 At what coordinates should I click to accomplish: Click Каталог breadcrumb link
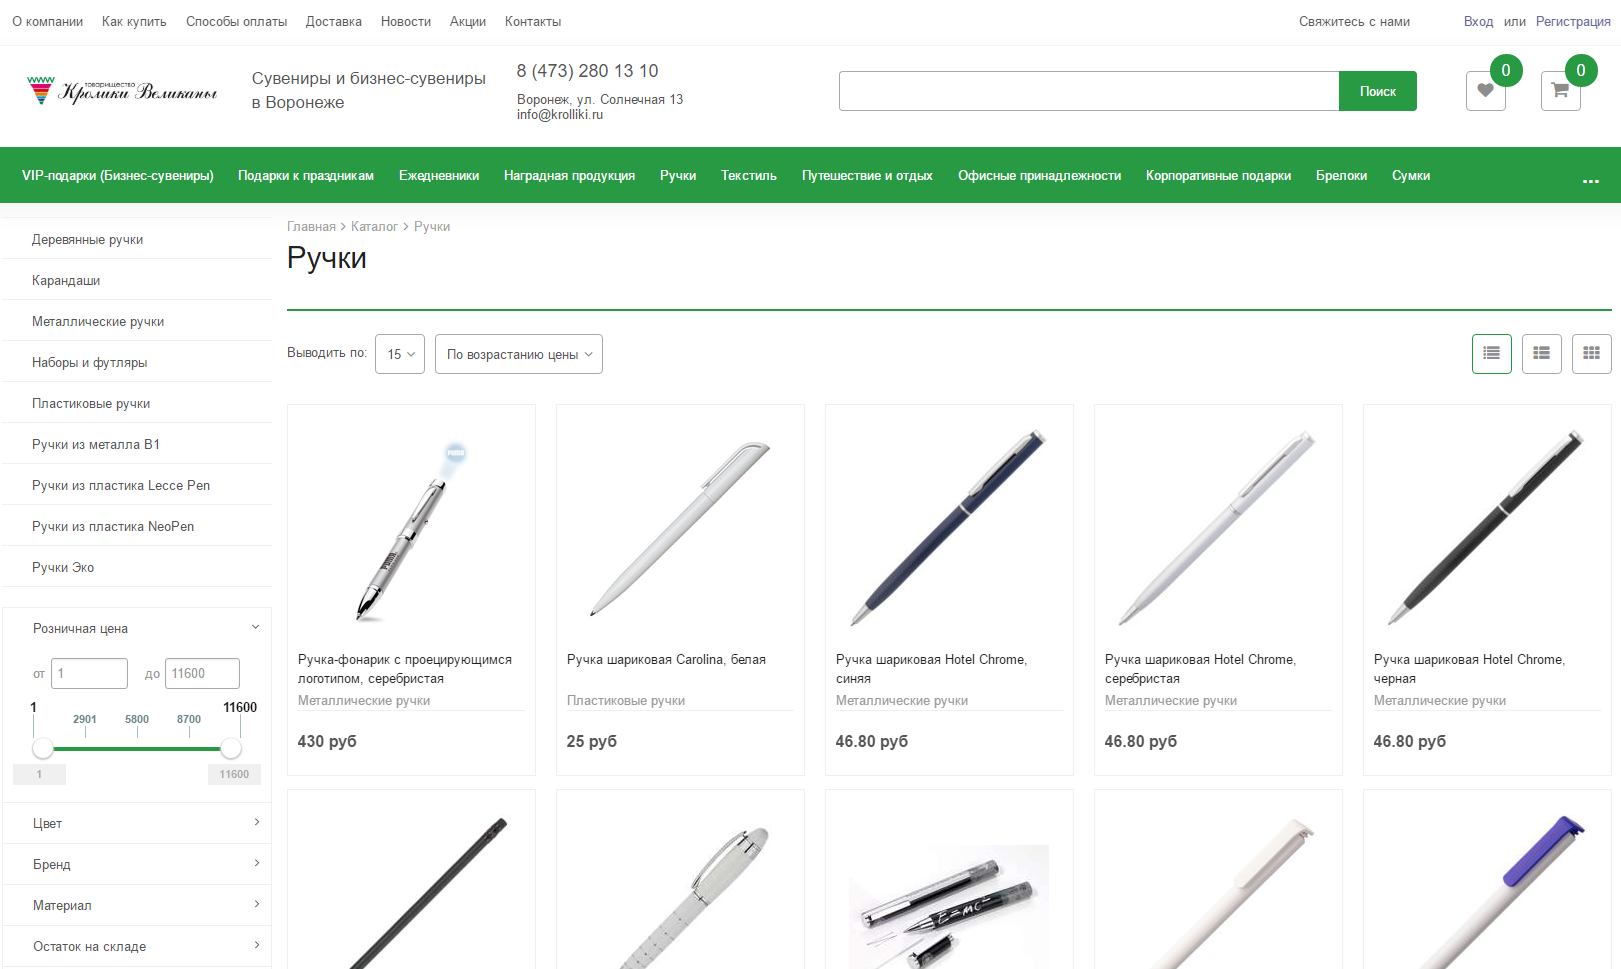click(374, 227)
